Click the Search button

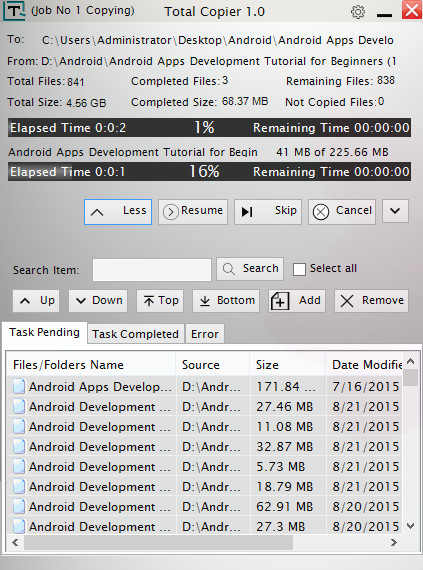(250, 269)
